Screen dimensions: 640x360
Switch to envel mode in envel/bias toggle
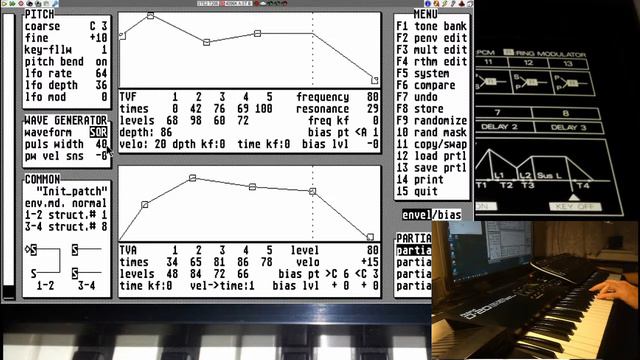pos(416,215)
